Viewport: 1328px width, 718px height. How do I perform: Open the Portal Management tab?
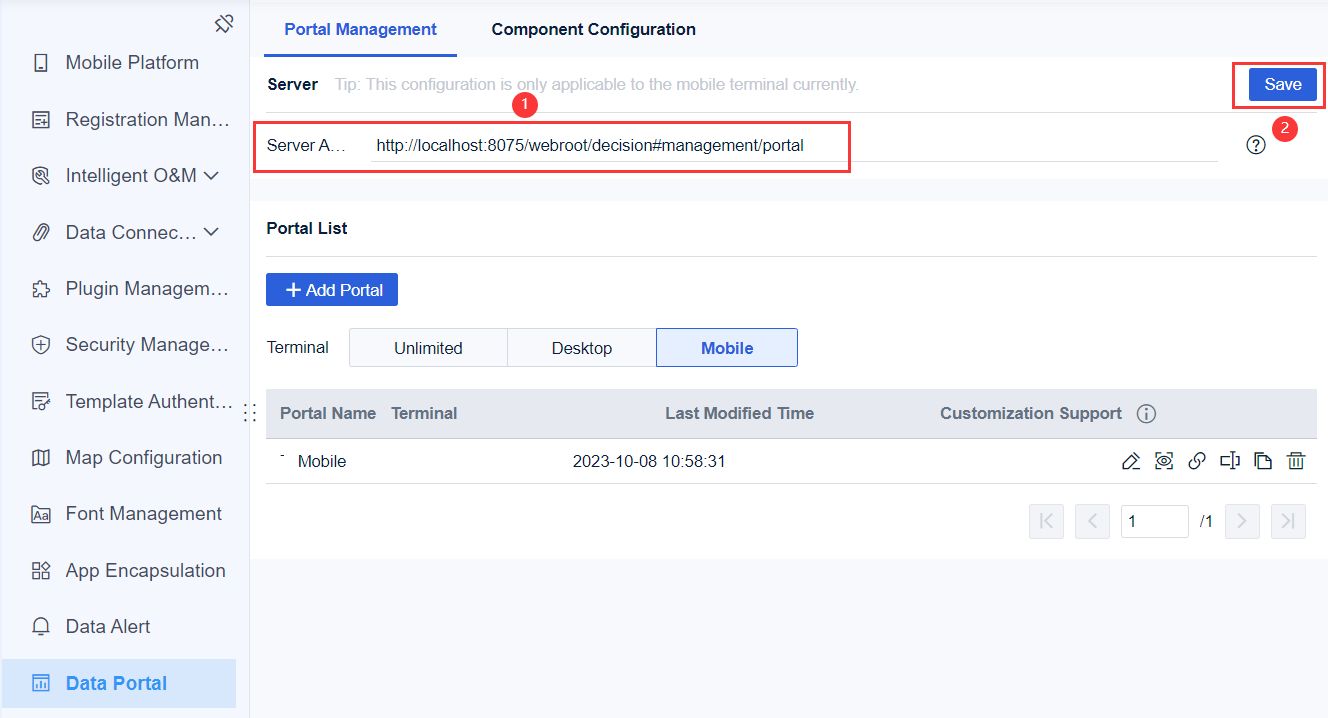coord(360,29)
